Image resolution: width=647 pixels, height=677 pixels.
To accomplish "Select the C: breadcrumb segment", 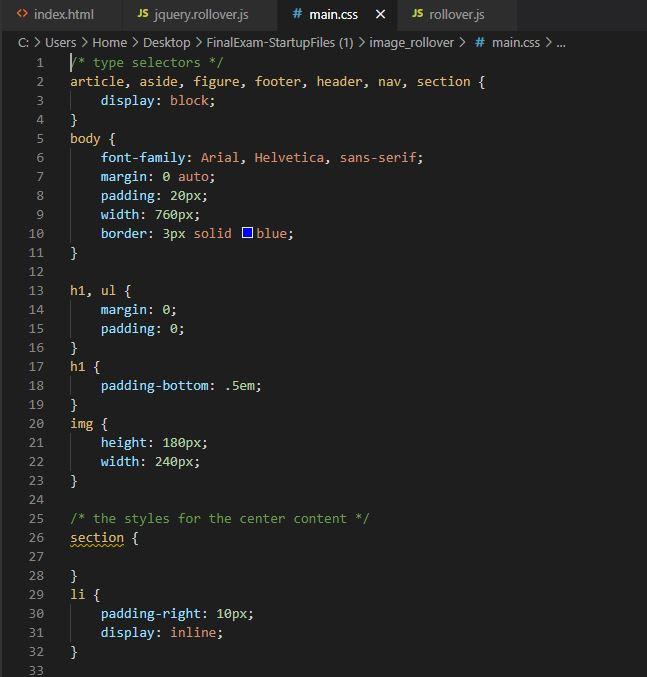I will tap(23, 42).
